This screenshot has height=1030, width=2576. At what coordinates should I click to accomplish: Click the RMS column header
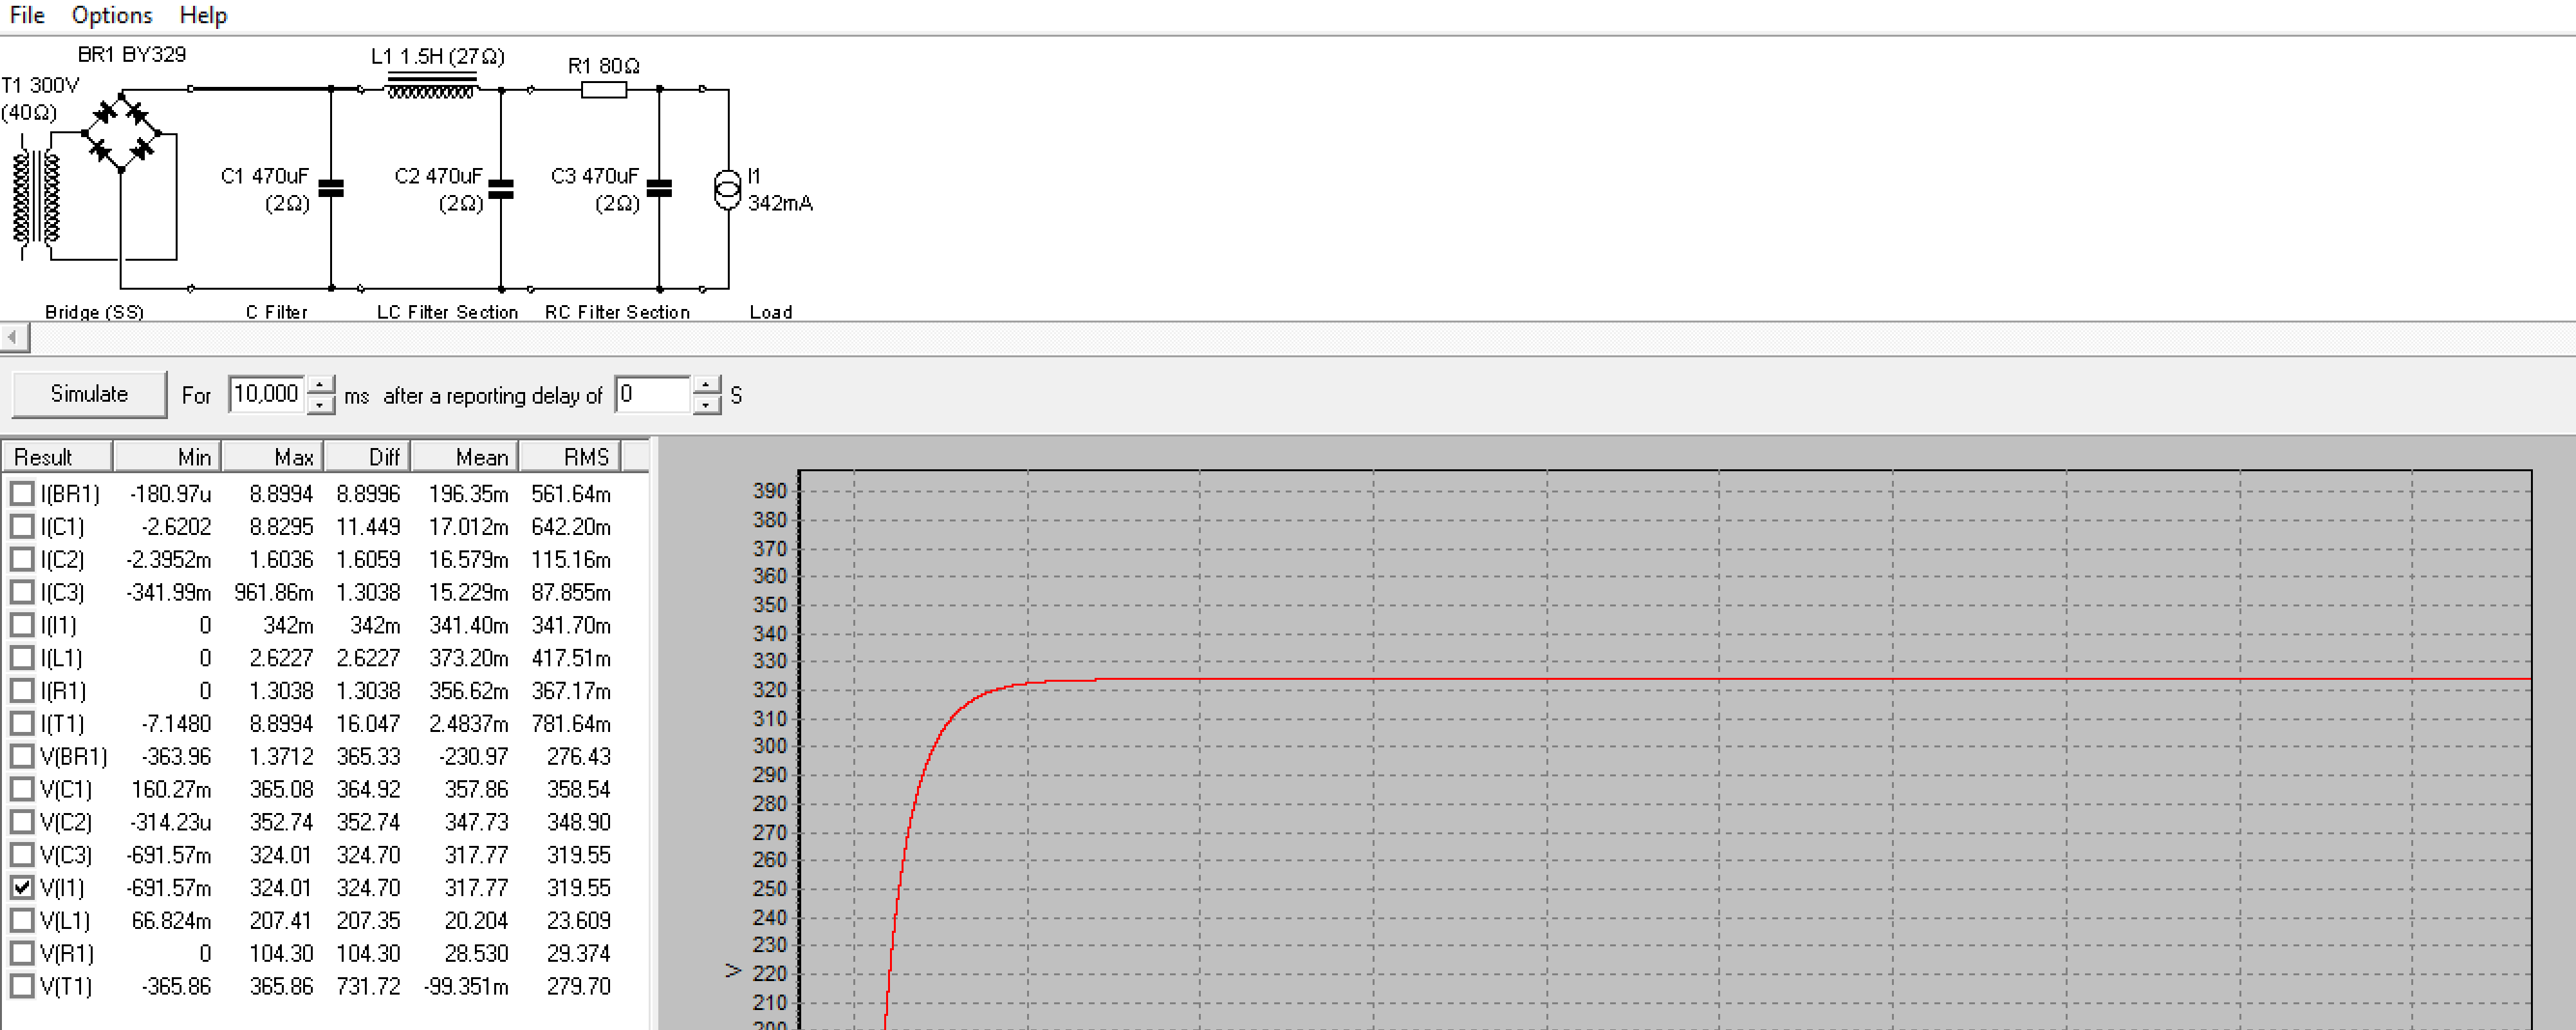click(570, 457)
